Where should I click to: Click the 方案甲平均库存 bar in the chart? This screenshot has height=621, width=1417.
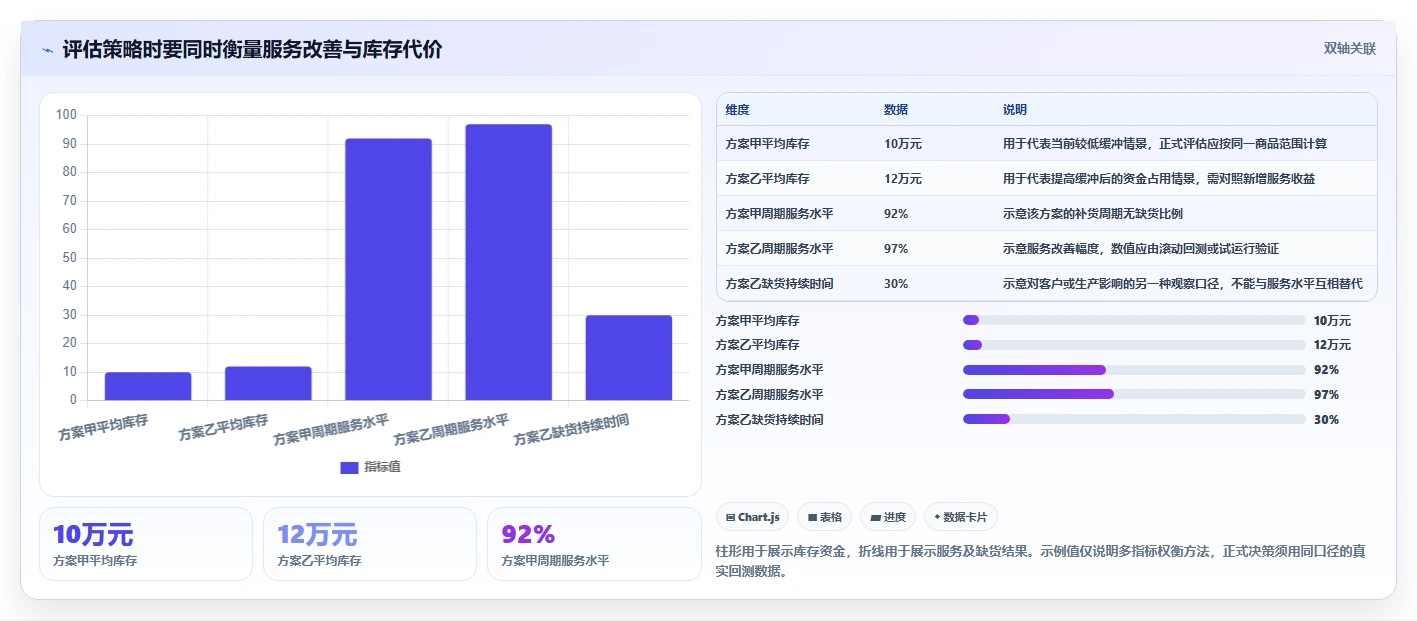point(148,386)
